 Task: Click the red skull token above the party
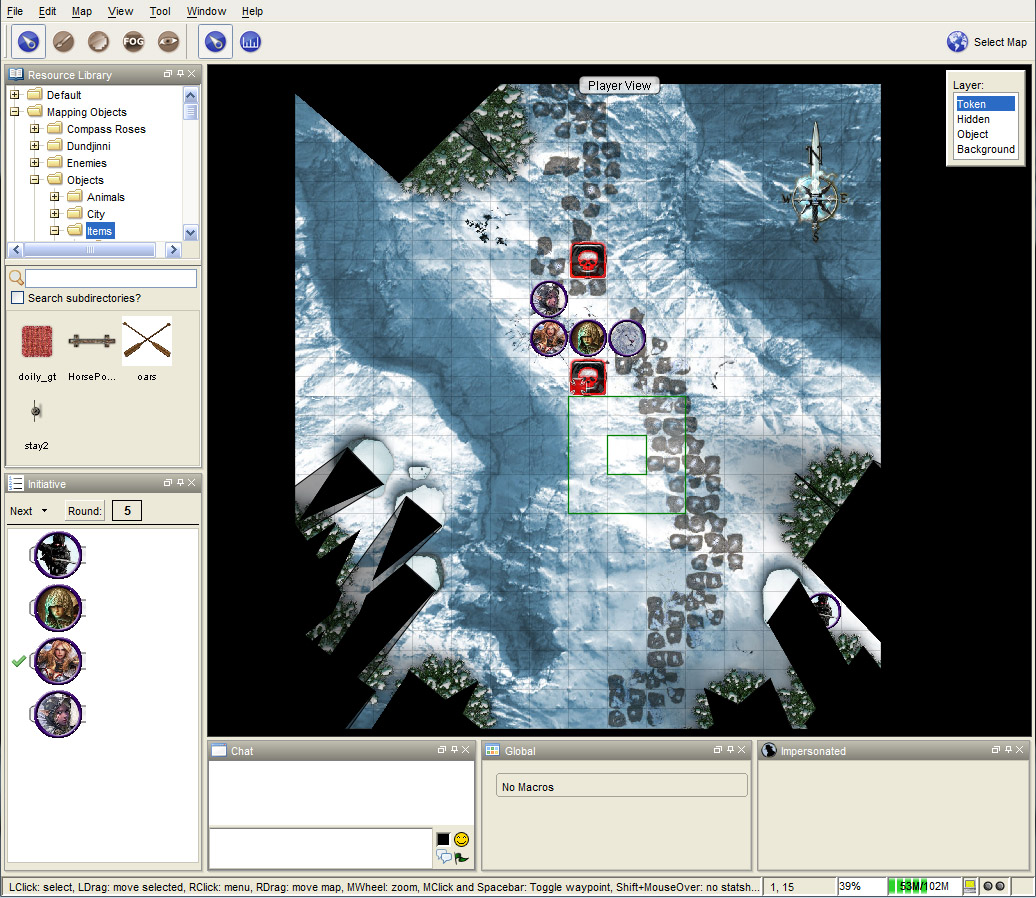[588, 261]
